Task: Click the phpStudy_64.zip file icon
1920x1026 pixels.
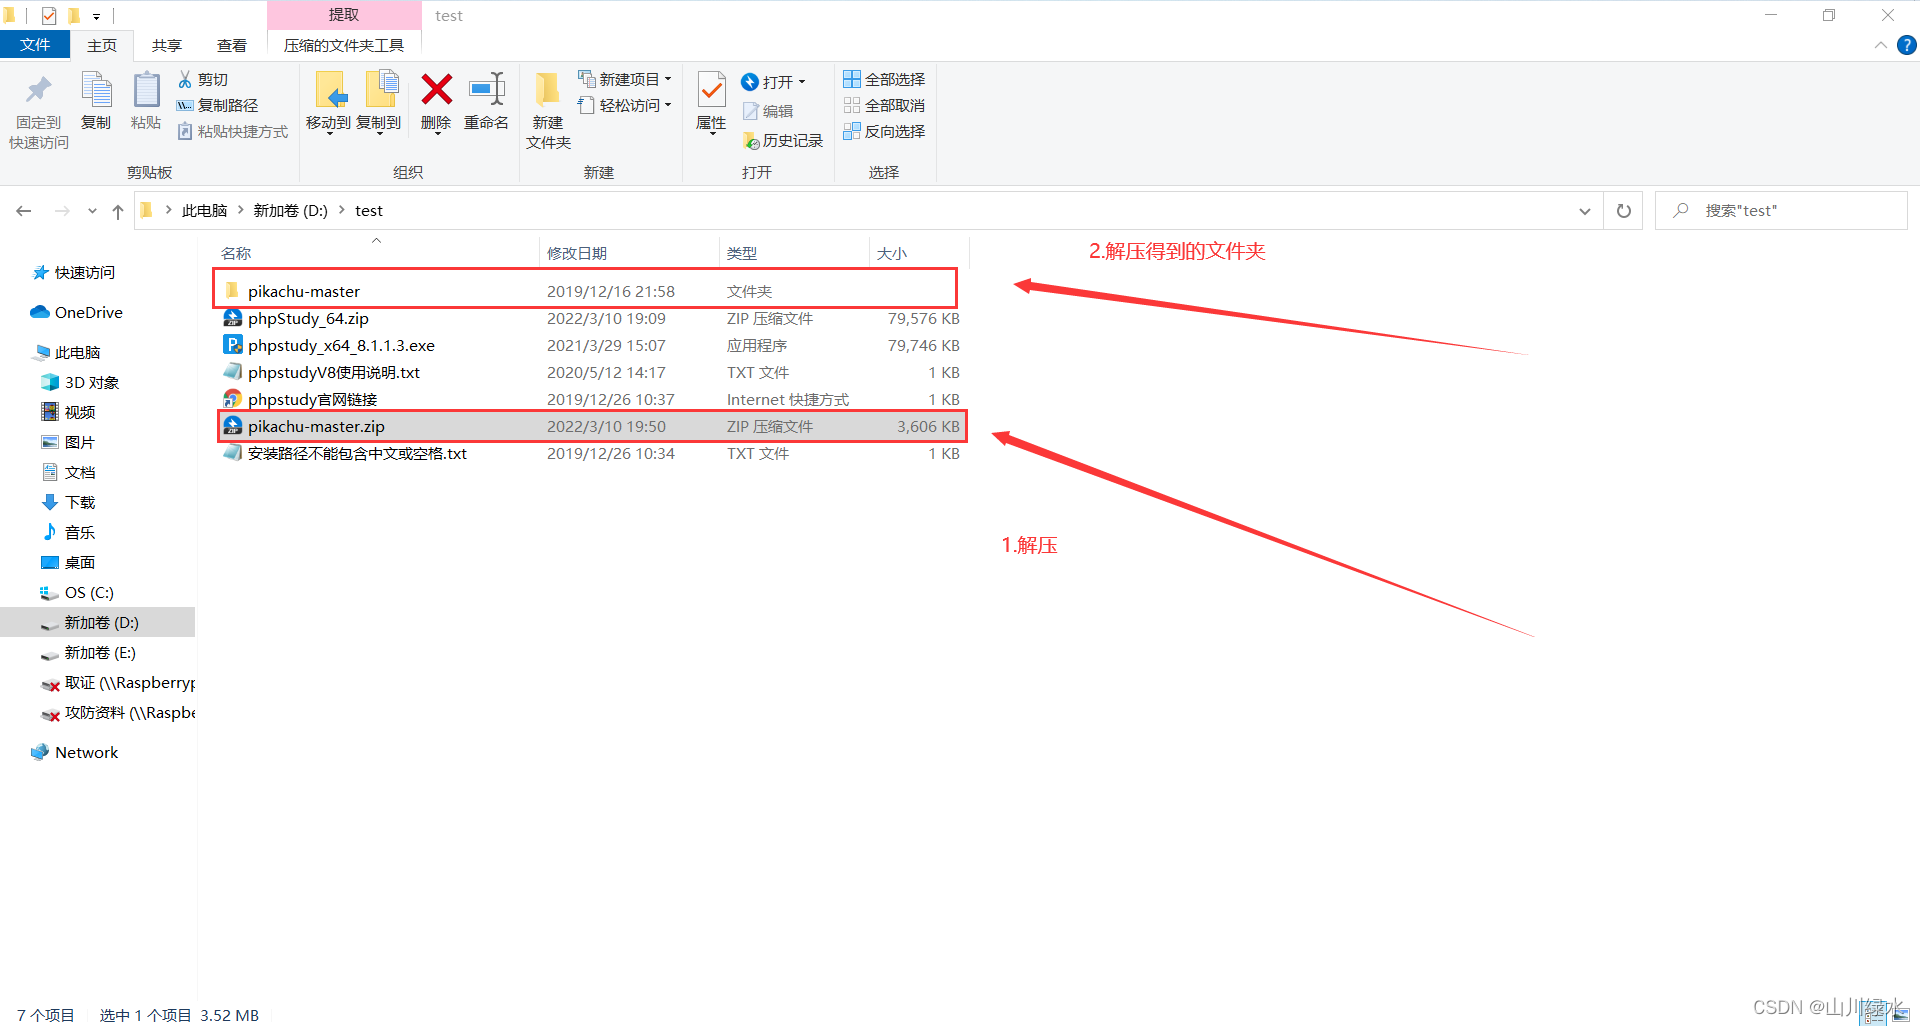Action: pyautogui.click(x=232, y=318)
